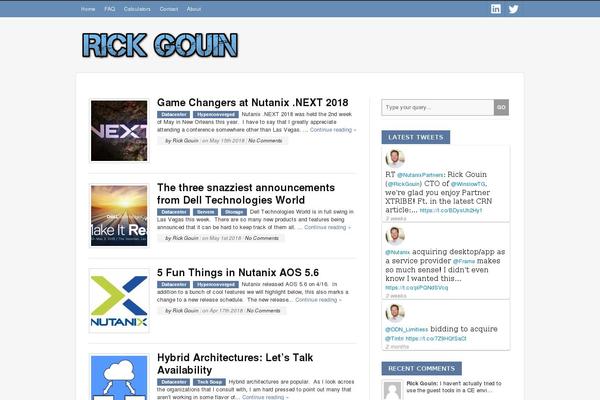Screen dimensions: 600x400
Task: Click the @Tintri mention
Action: (x=395, y=338)
